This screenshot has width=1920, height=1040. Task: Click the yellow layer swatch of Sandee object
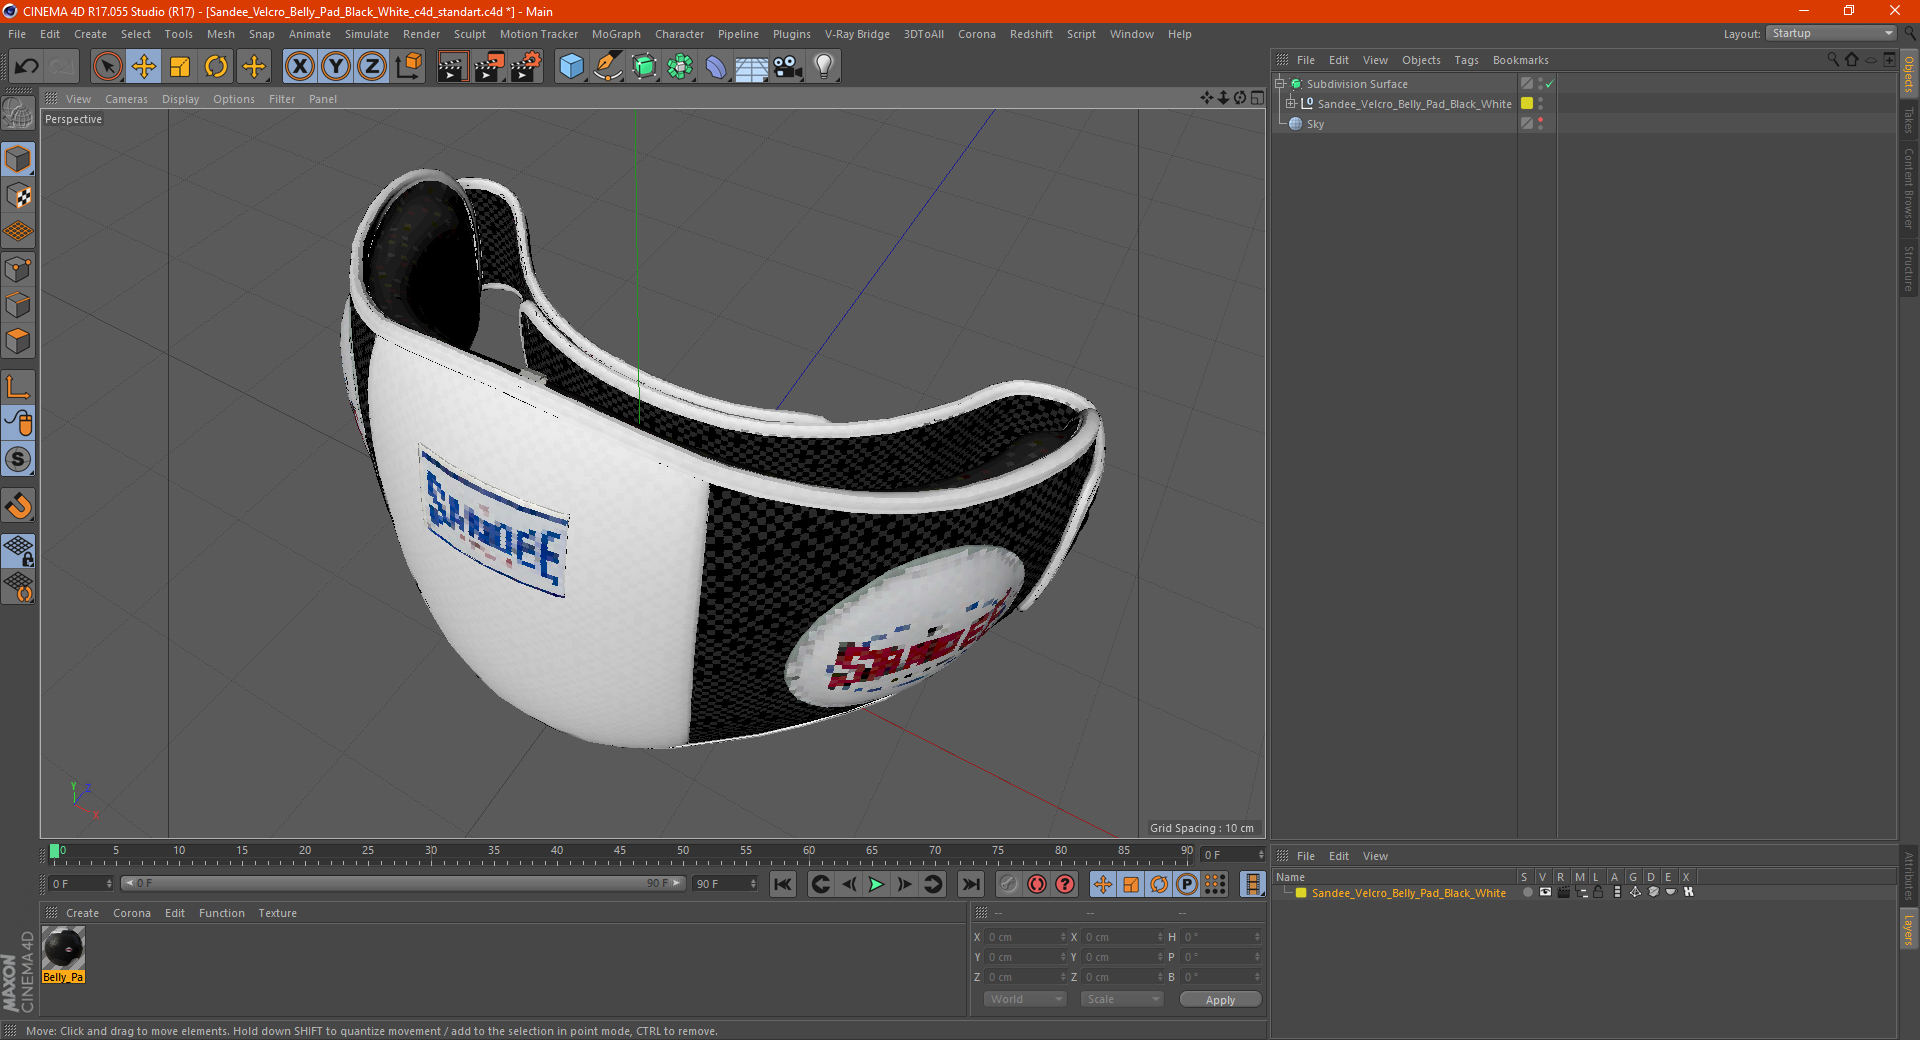tap(1527, 104)
